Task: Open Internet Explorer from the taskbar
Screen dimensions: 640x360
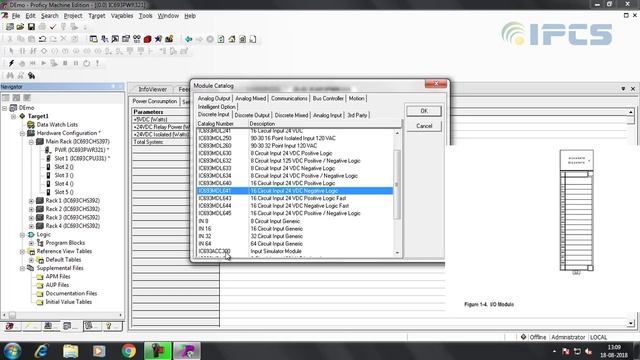Action: click(x=42, y=351)
